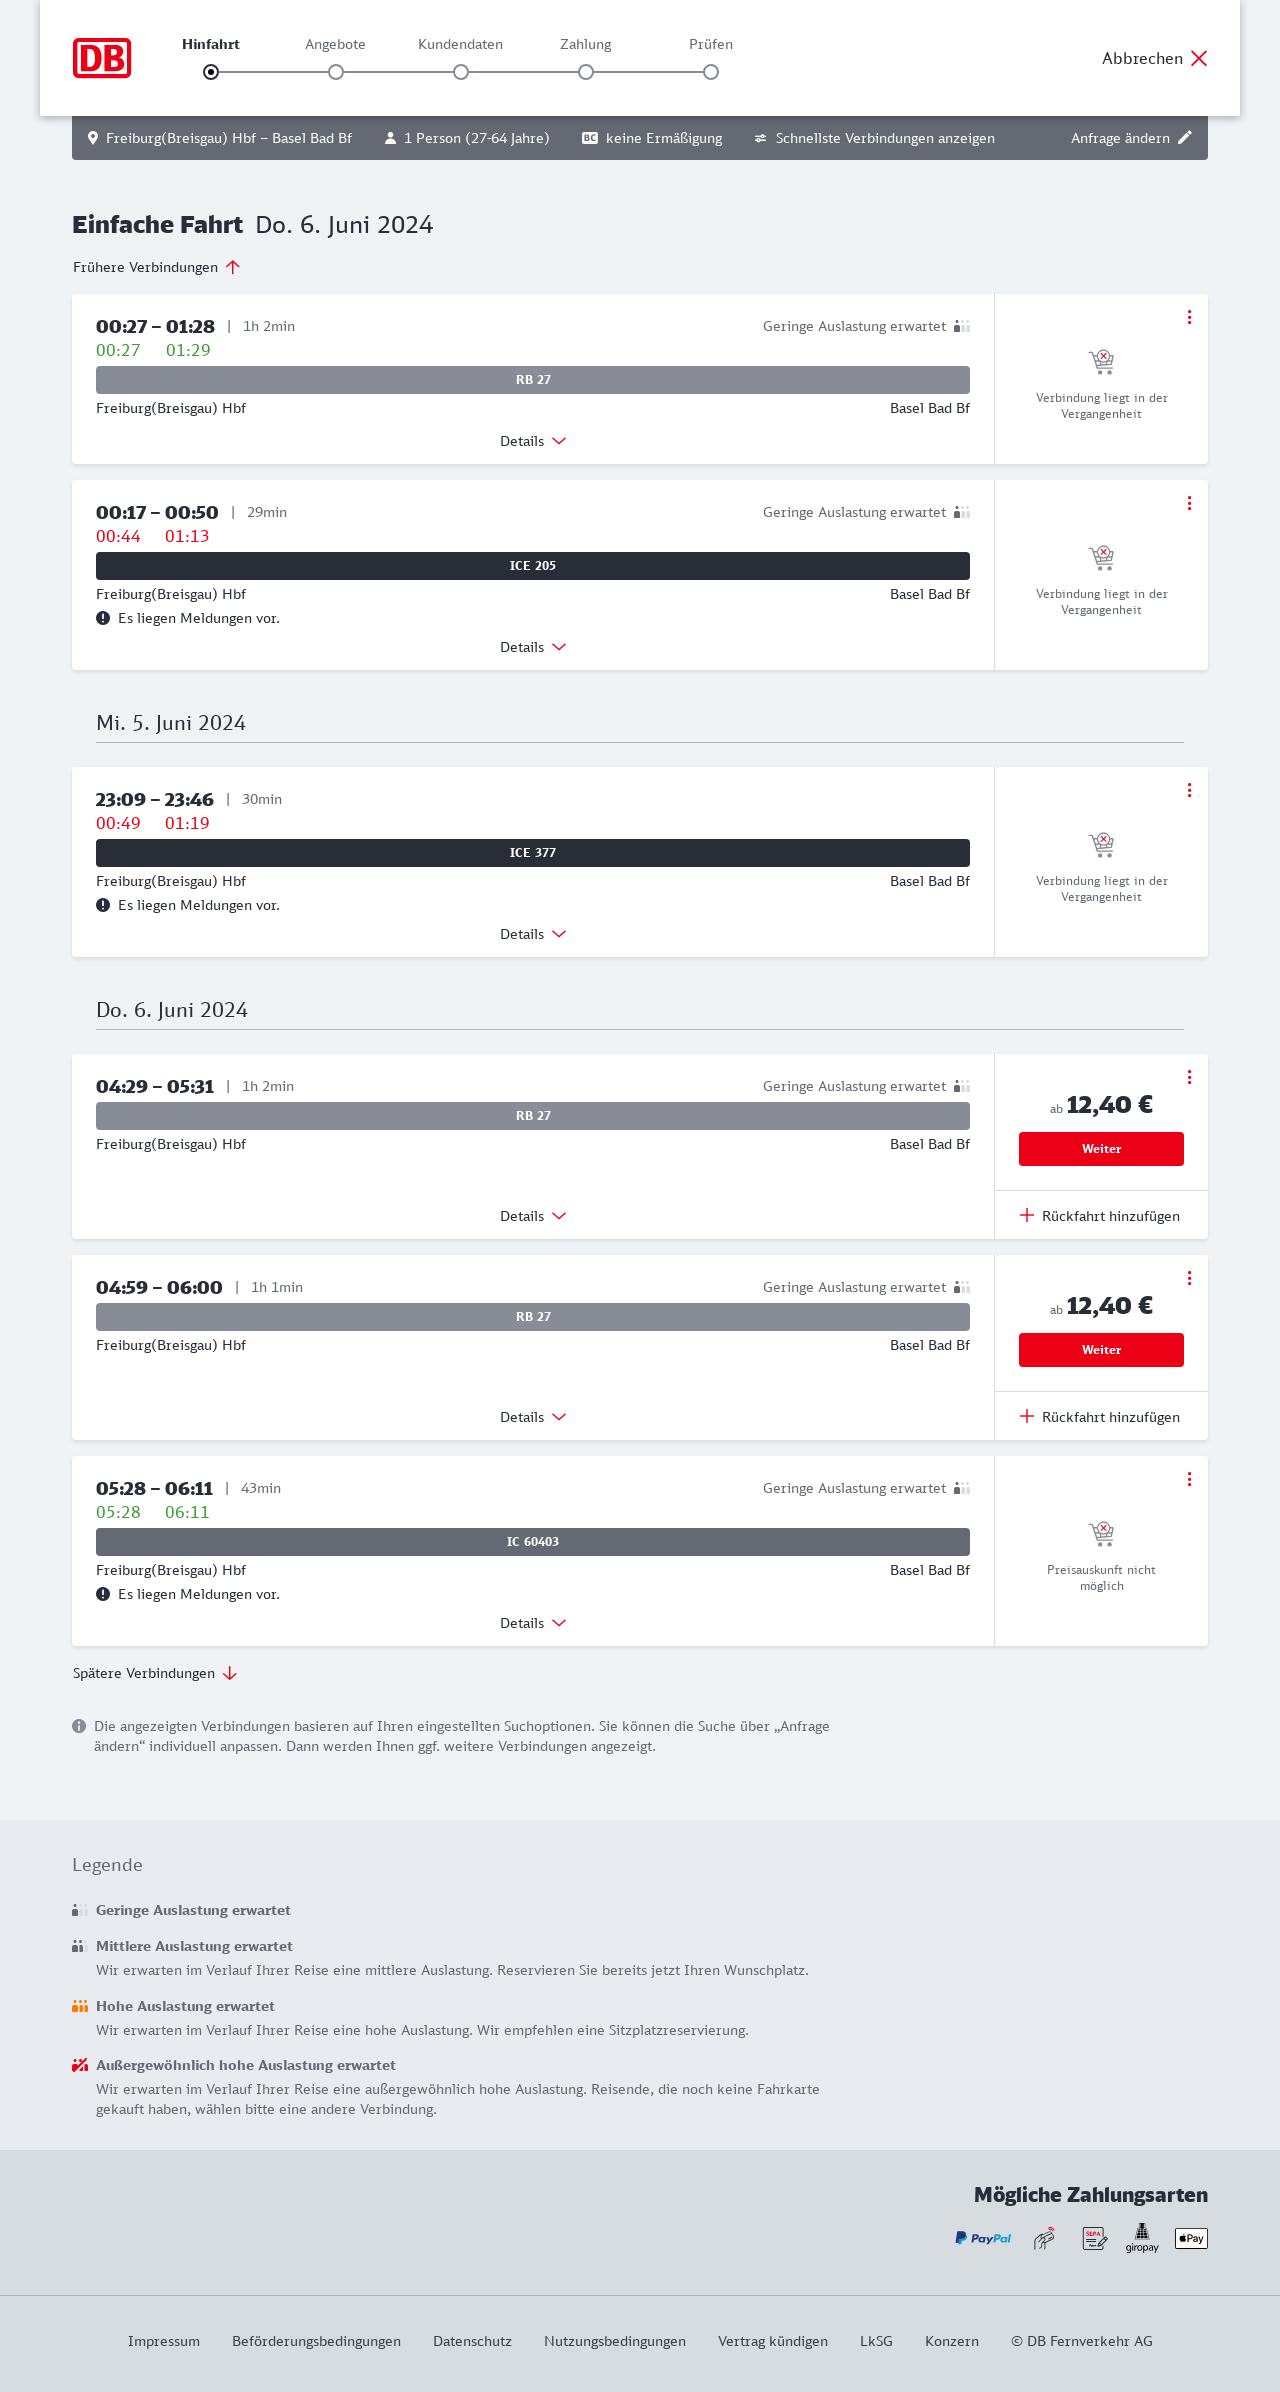The image size is (1280, 2392).
Task: Click the pencil icon beside Anfrage ändern
Action: (x=1185, y=138)
